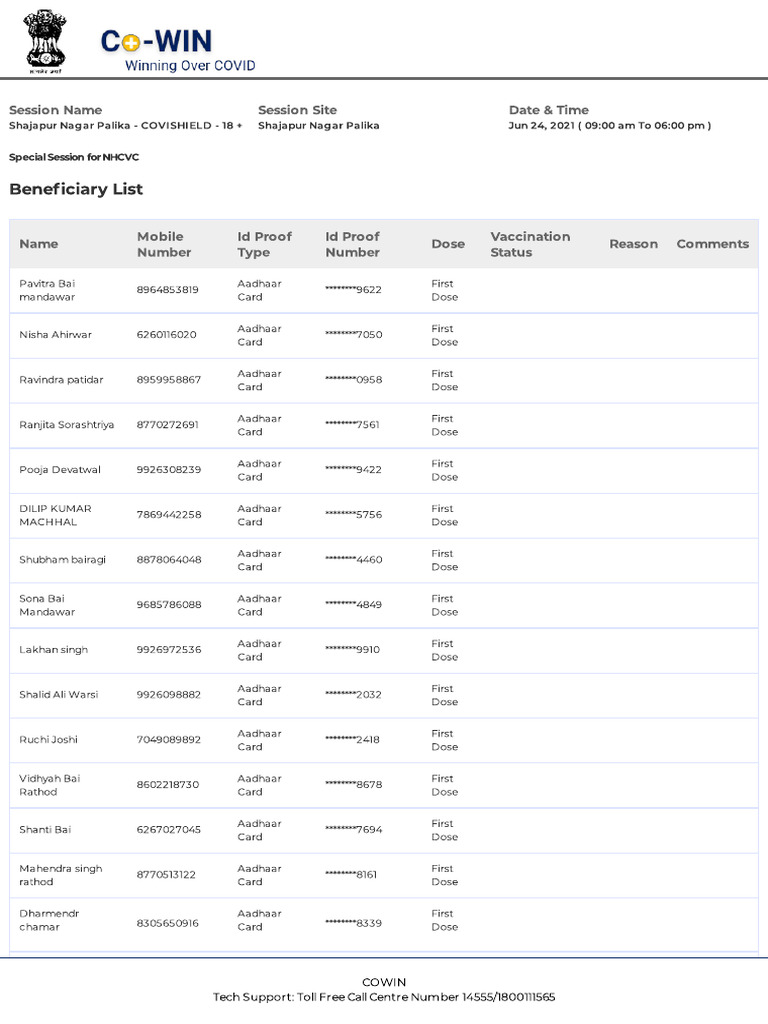Screen dimensions: 768x1024
Task: Click the national emblem logo
Action: 45,41
